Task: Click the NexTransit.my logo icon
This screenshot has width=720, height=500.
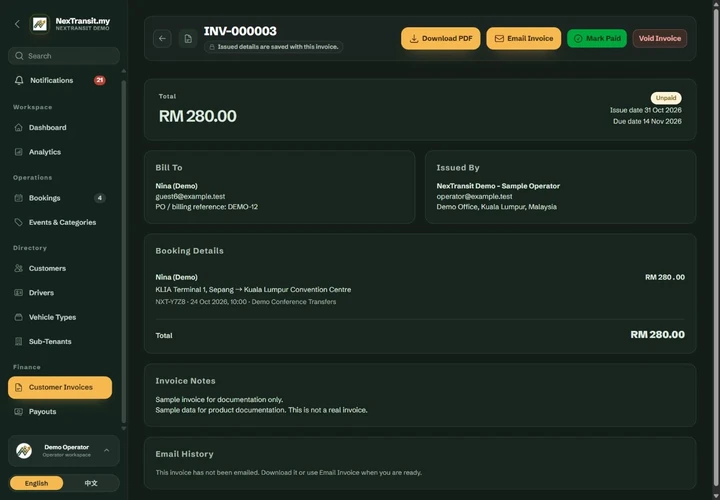Action: (39, 24)
